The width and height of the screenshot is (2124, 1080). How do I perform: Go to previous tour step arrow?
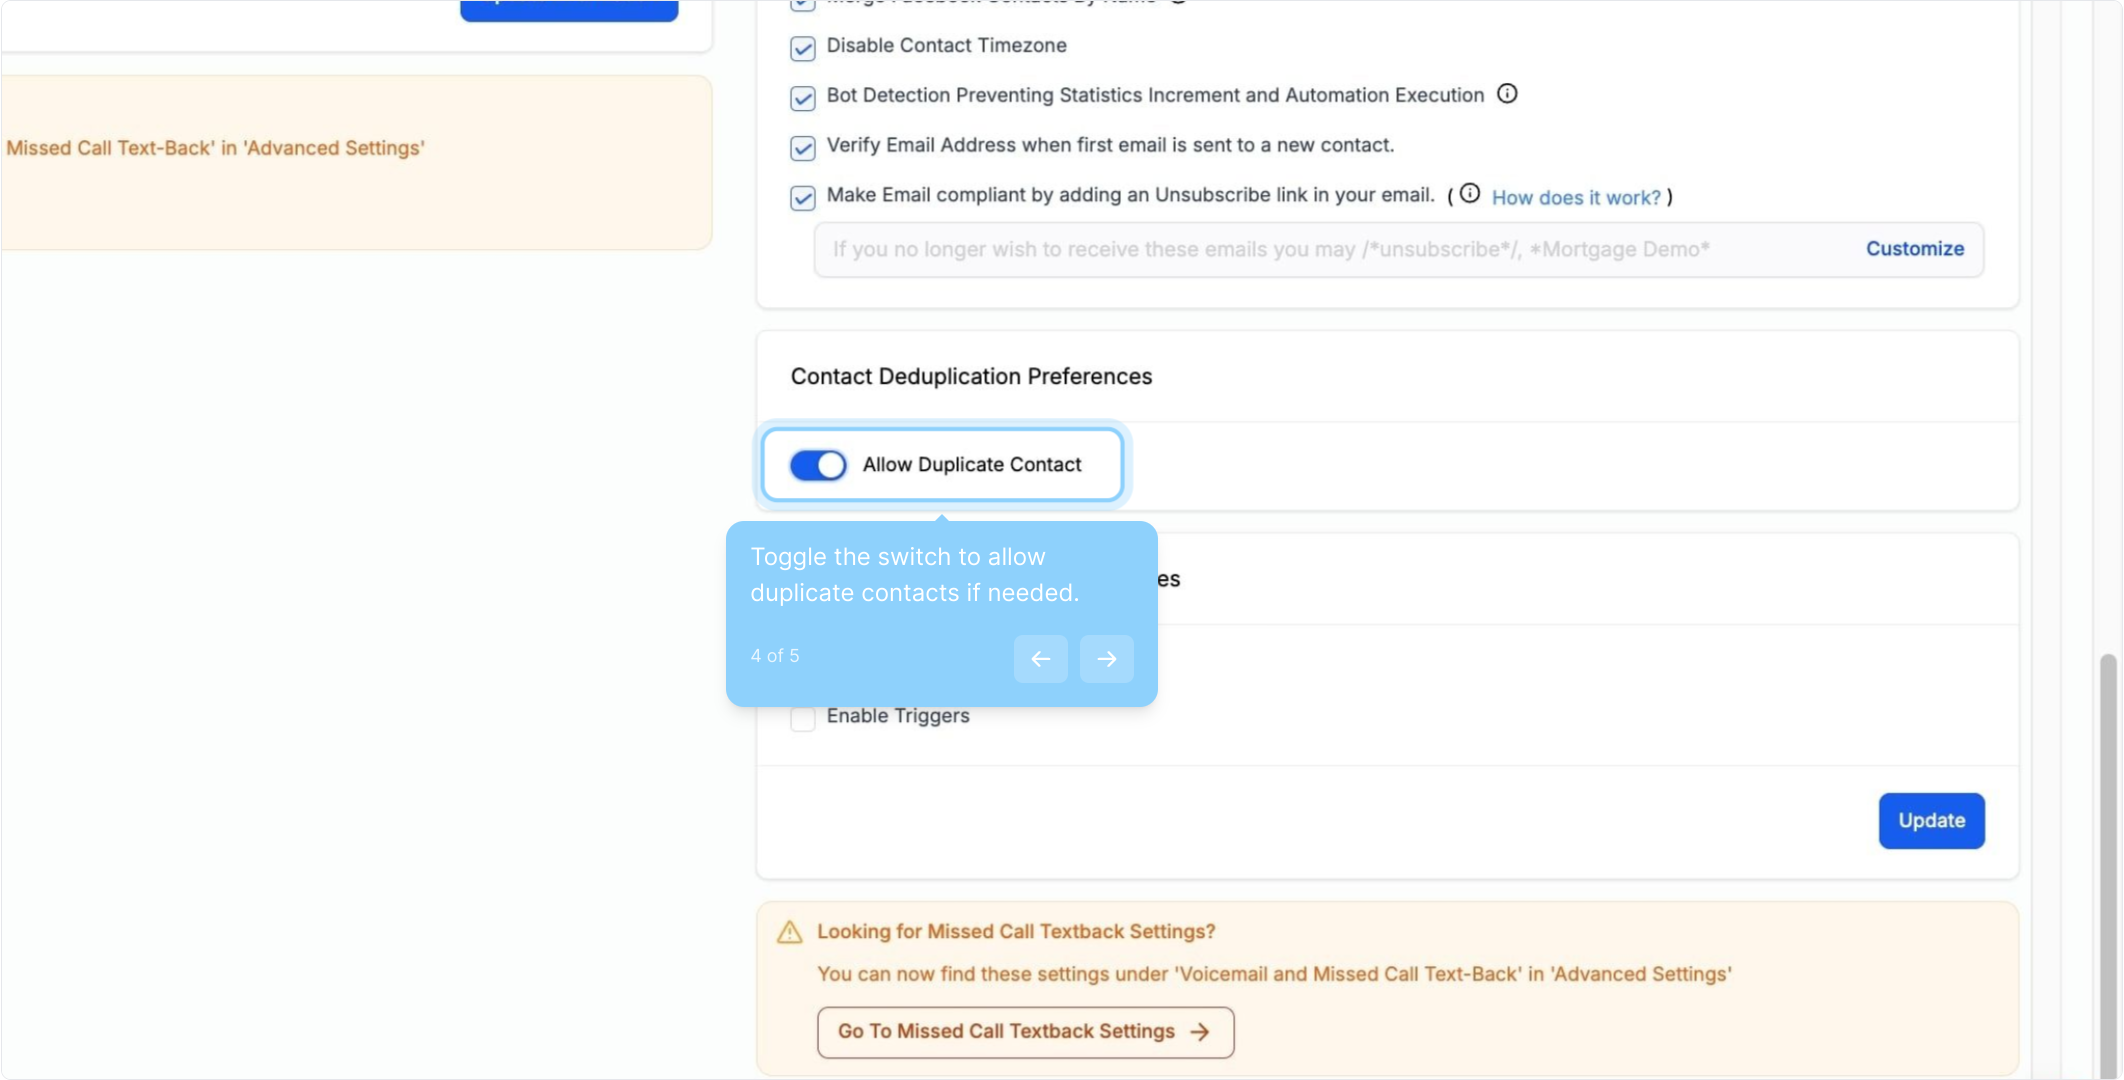tap(1040, 659)
